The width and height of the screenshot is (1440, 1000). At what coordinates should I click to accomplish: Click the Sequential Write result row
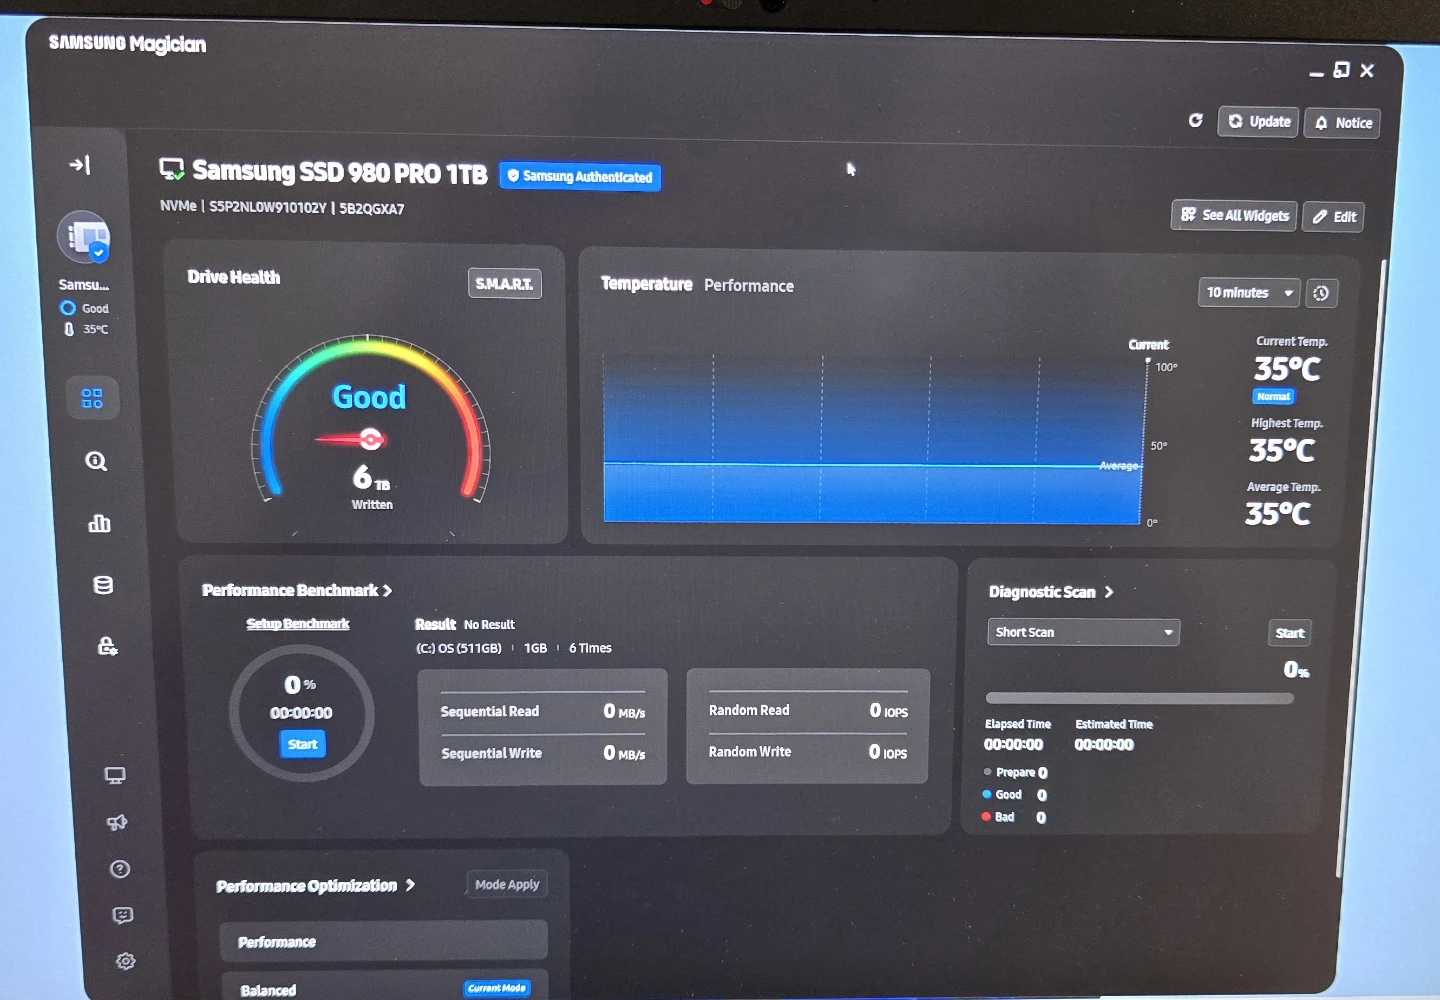[x=543, y=753]
